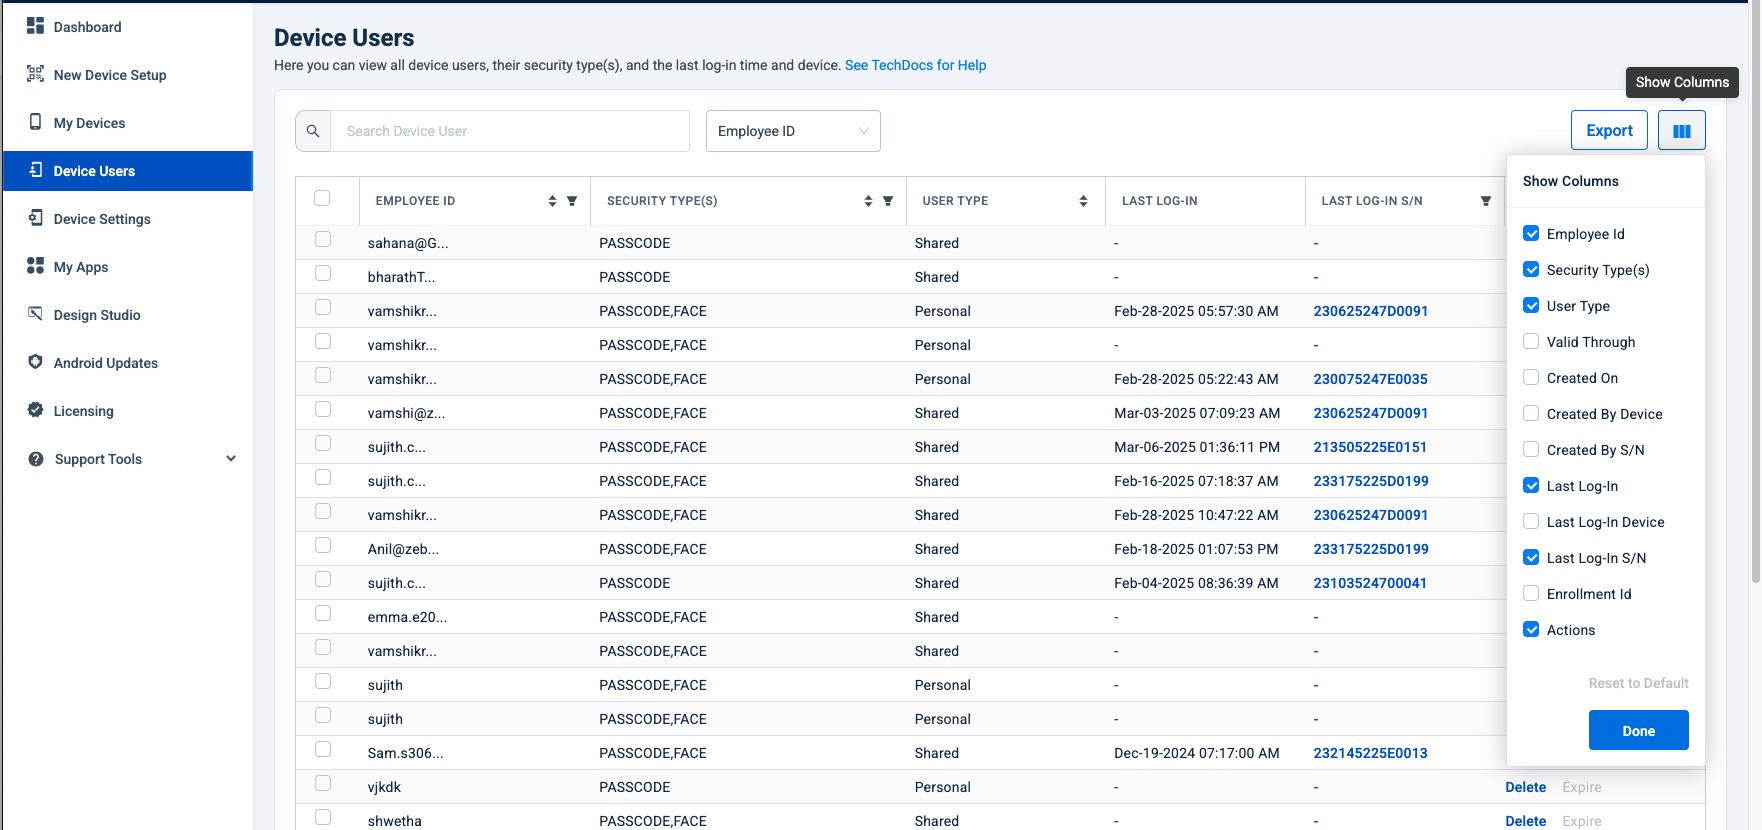Screen dimensions: 1762x830
Task: Click the search magnifier icon
Action: (313, 131)
